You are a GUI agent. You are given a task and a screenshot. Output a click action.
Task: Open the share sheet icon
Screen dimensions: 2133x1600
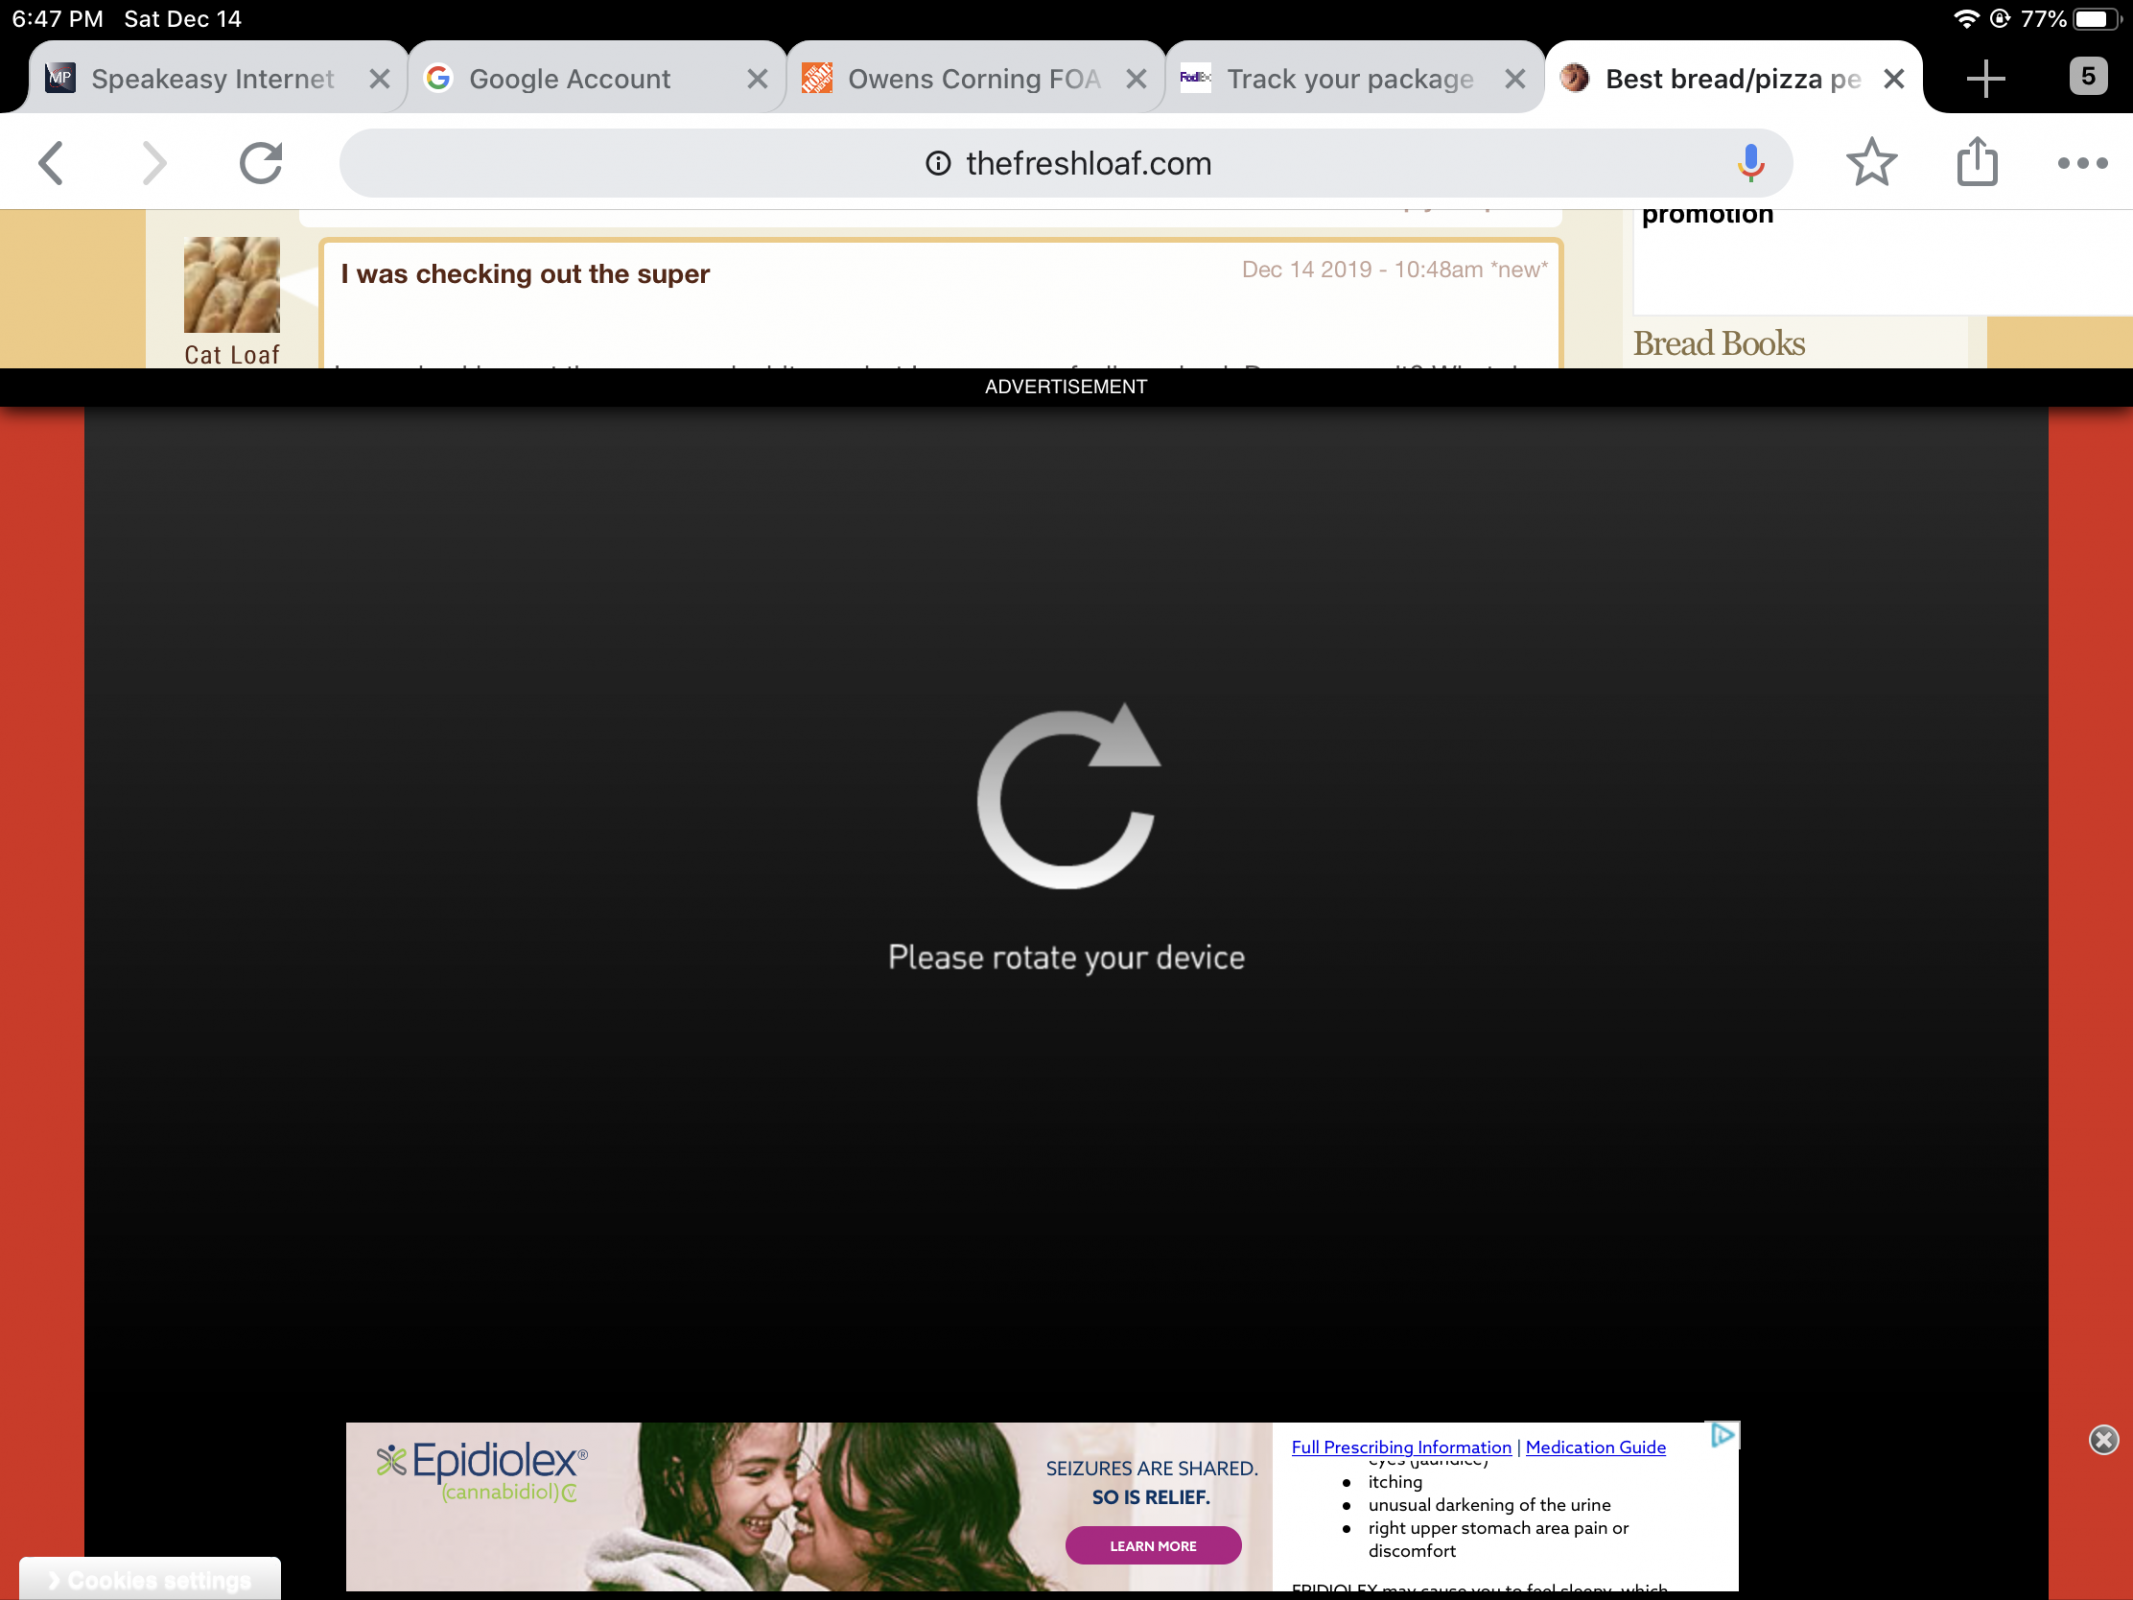[x=1977, y=163]
